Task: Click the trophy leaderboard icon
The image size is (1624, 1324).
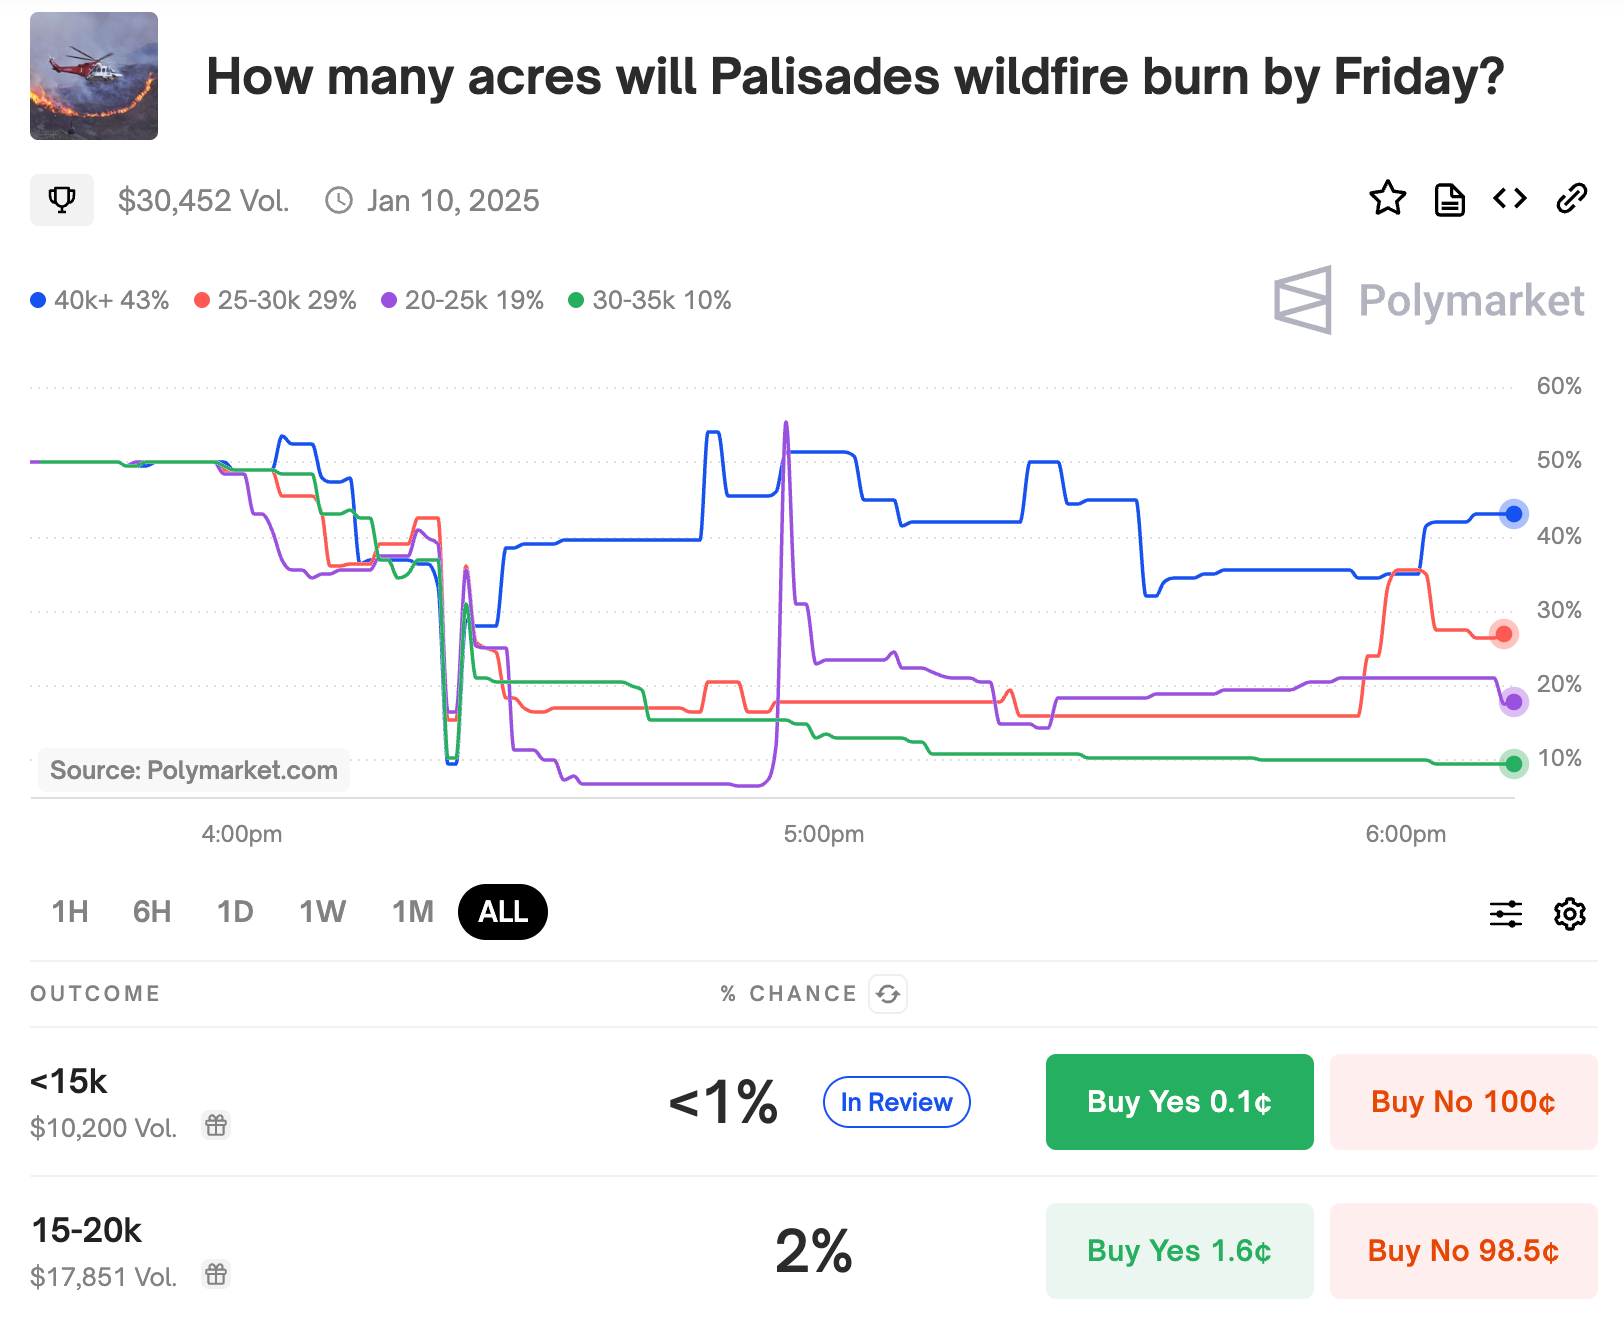Action: pyautogui.click(x=61, y=199)
